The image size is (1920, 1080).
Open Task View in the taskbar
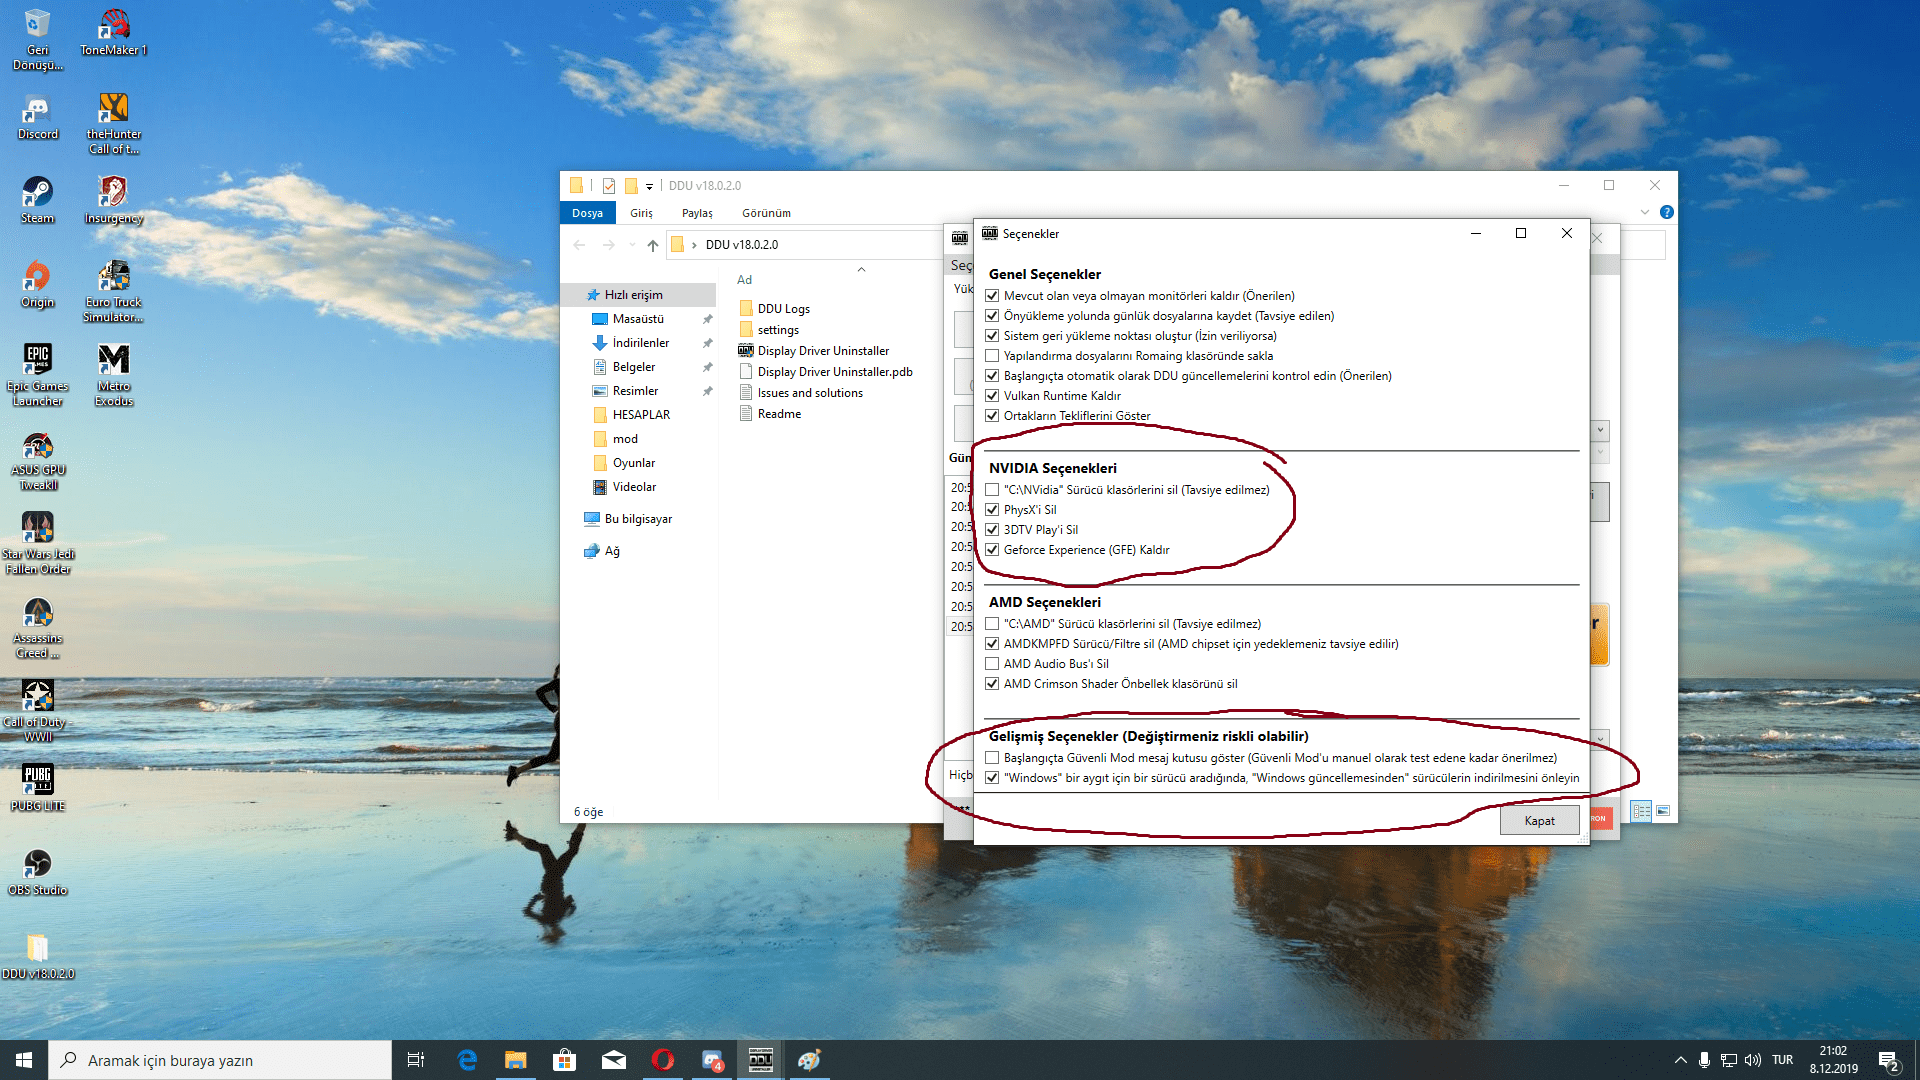[416, 1060]
